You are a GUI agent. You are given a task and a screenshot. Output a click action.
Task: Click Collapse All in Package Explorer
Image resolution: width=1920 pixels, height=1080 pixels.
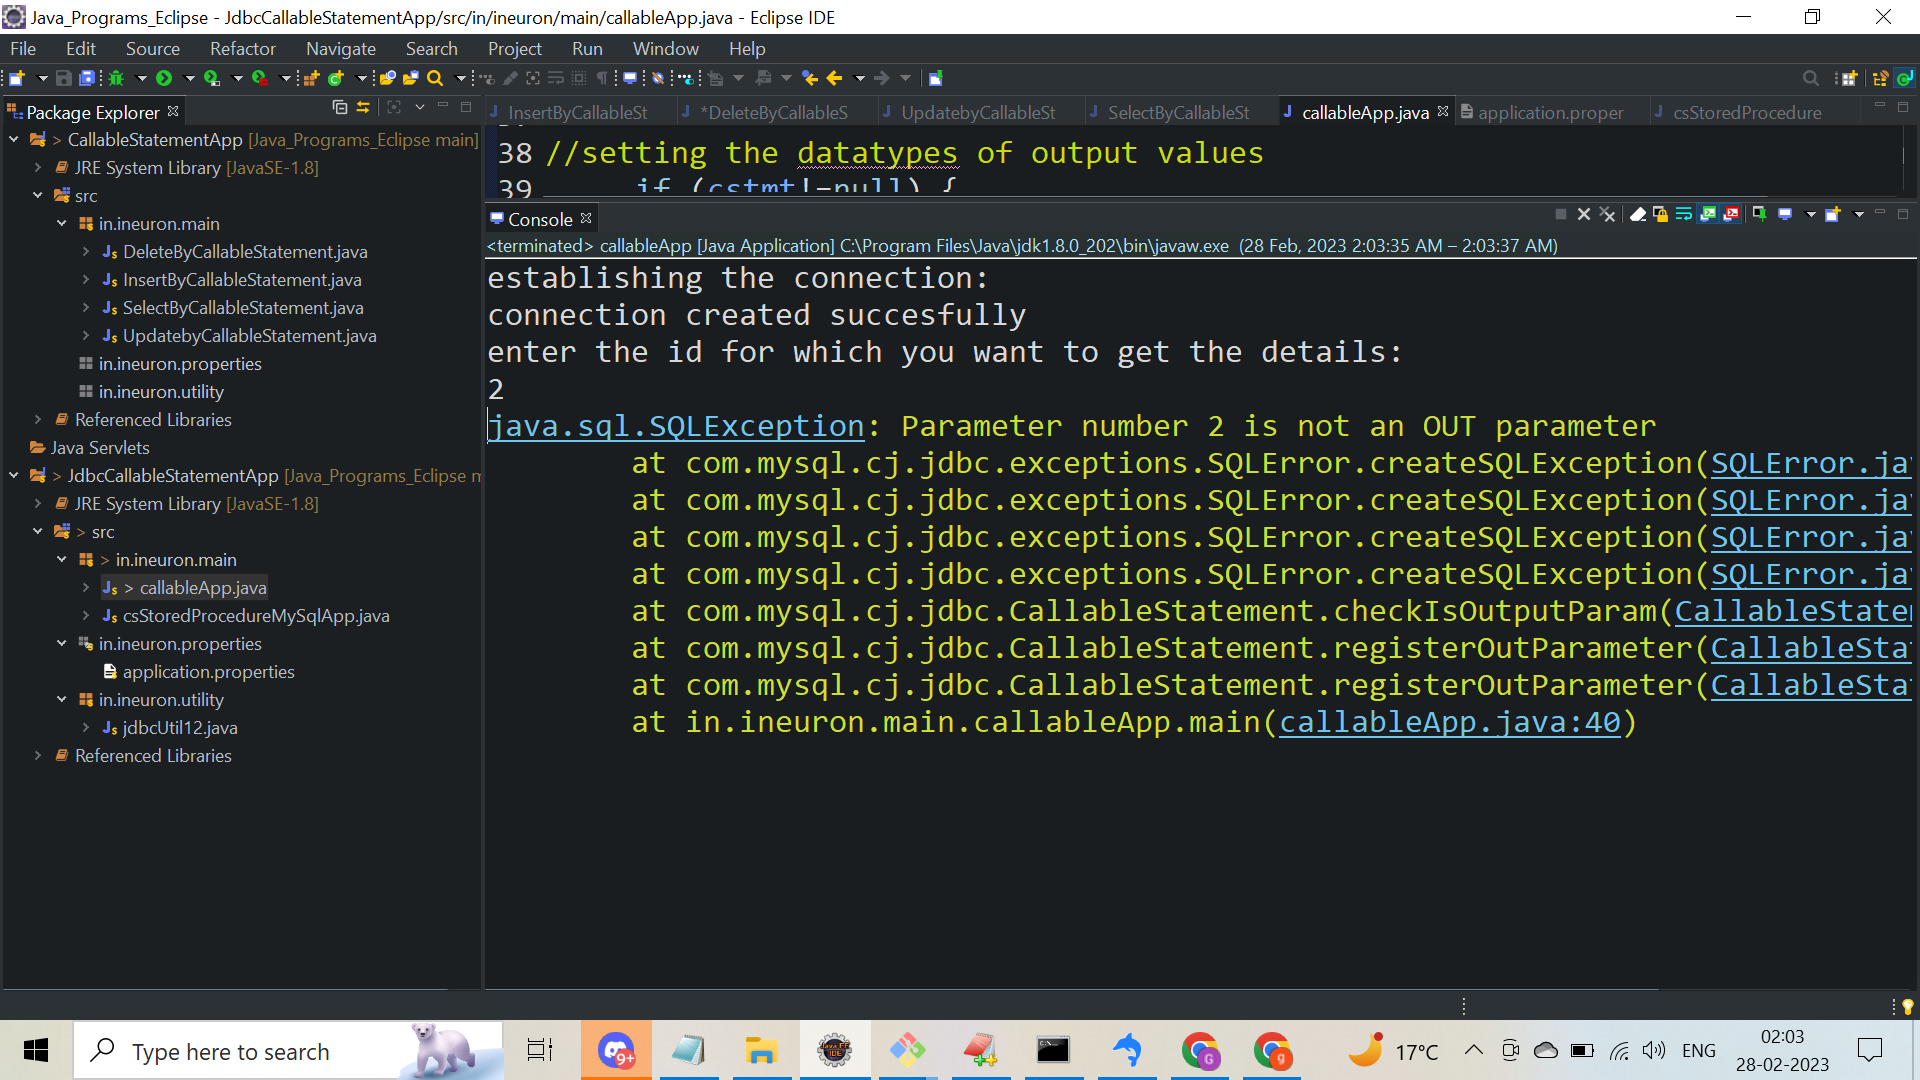(x=339, y=108)
